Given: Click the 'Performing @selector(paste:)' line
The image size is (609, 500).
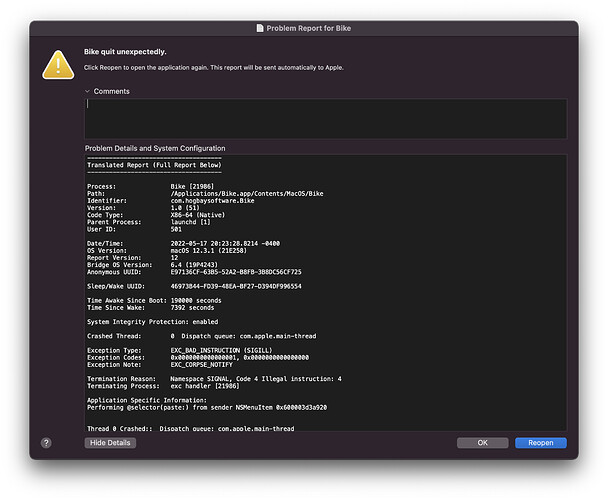Looking at the screenshot, I should 207,408.
